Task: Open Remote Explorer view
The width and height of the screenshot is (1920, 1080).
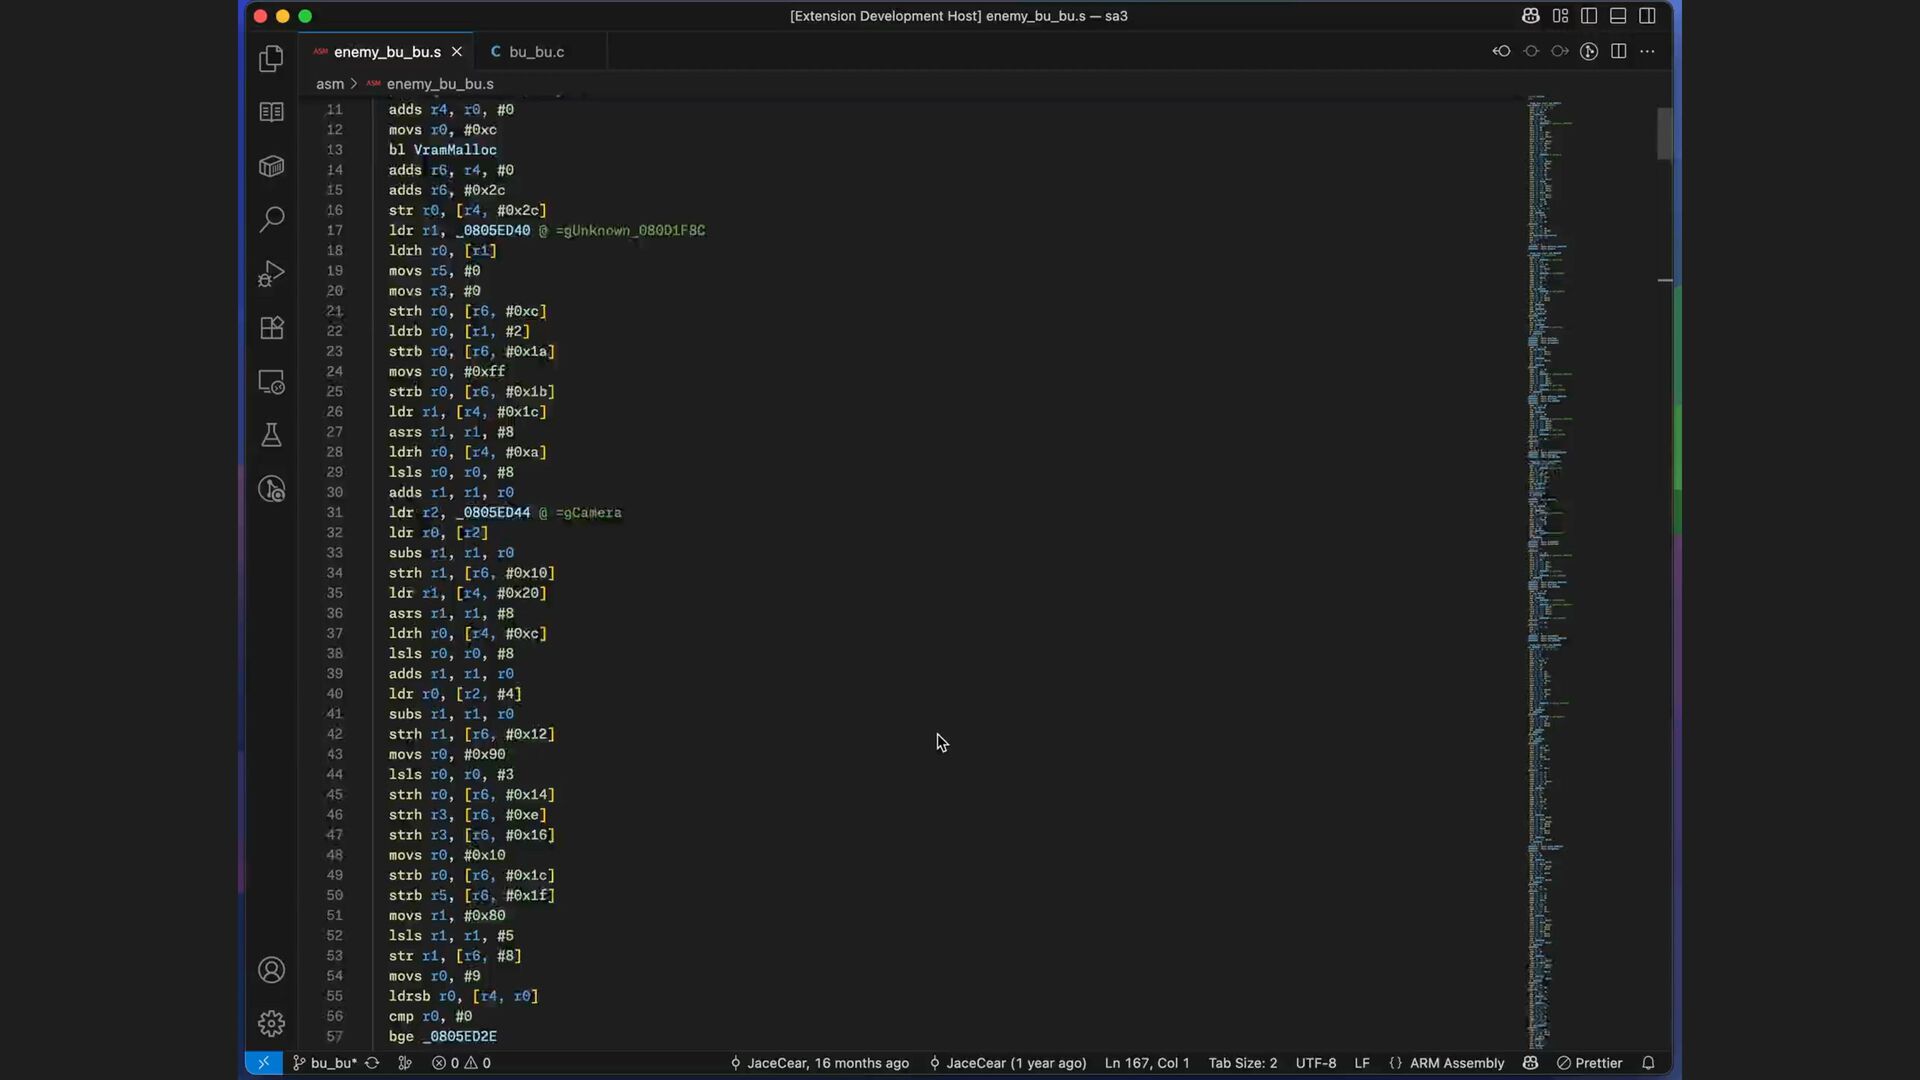Action: (x=271, y=381)
